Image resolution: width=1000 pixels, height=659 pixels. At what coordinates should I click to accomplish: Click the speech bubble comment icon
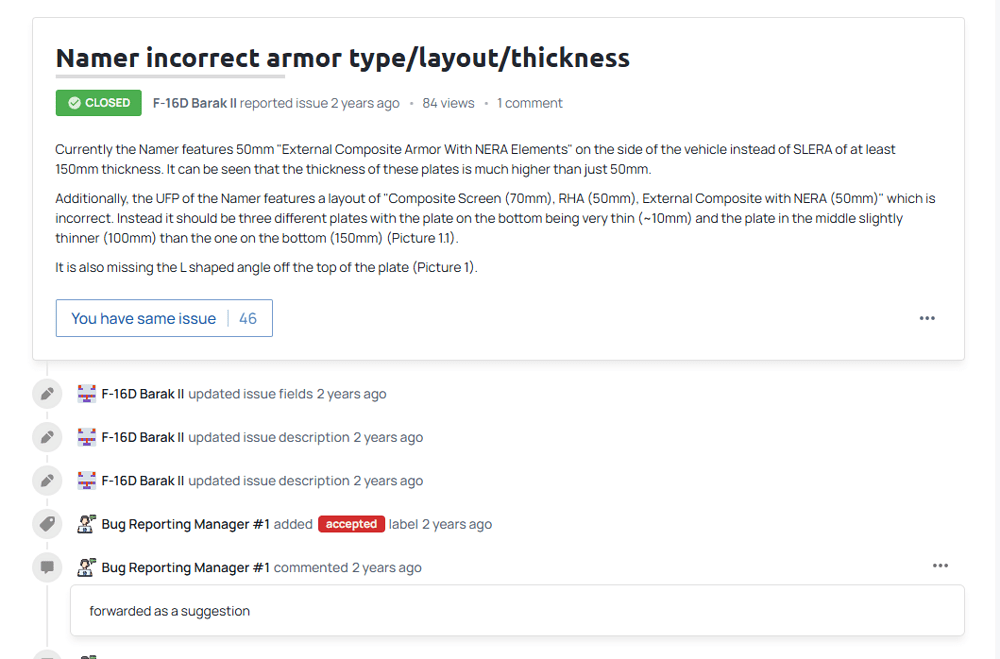point(47,567)
